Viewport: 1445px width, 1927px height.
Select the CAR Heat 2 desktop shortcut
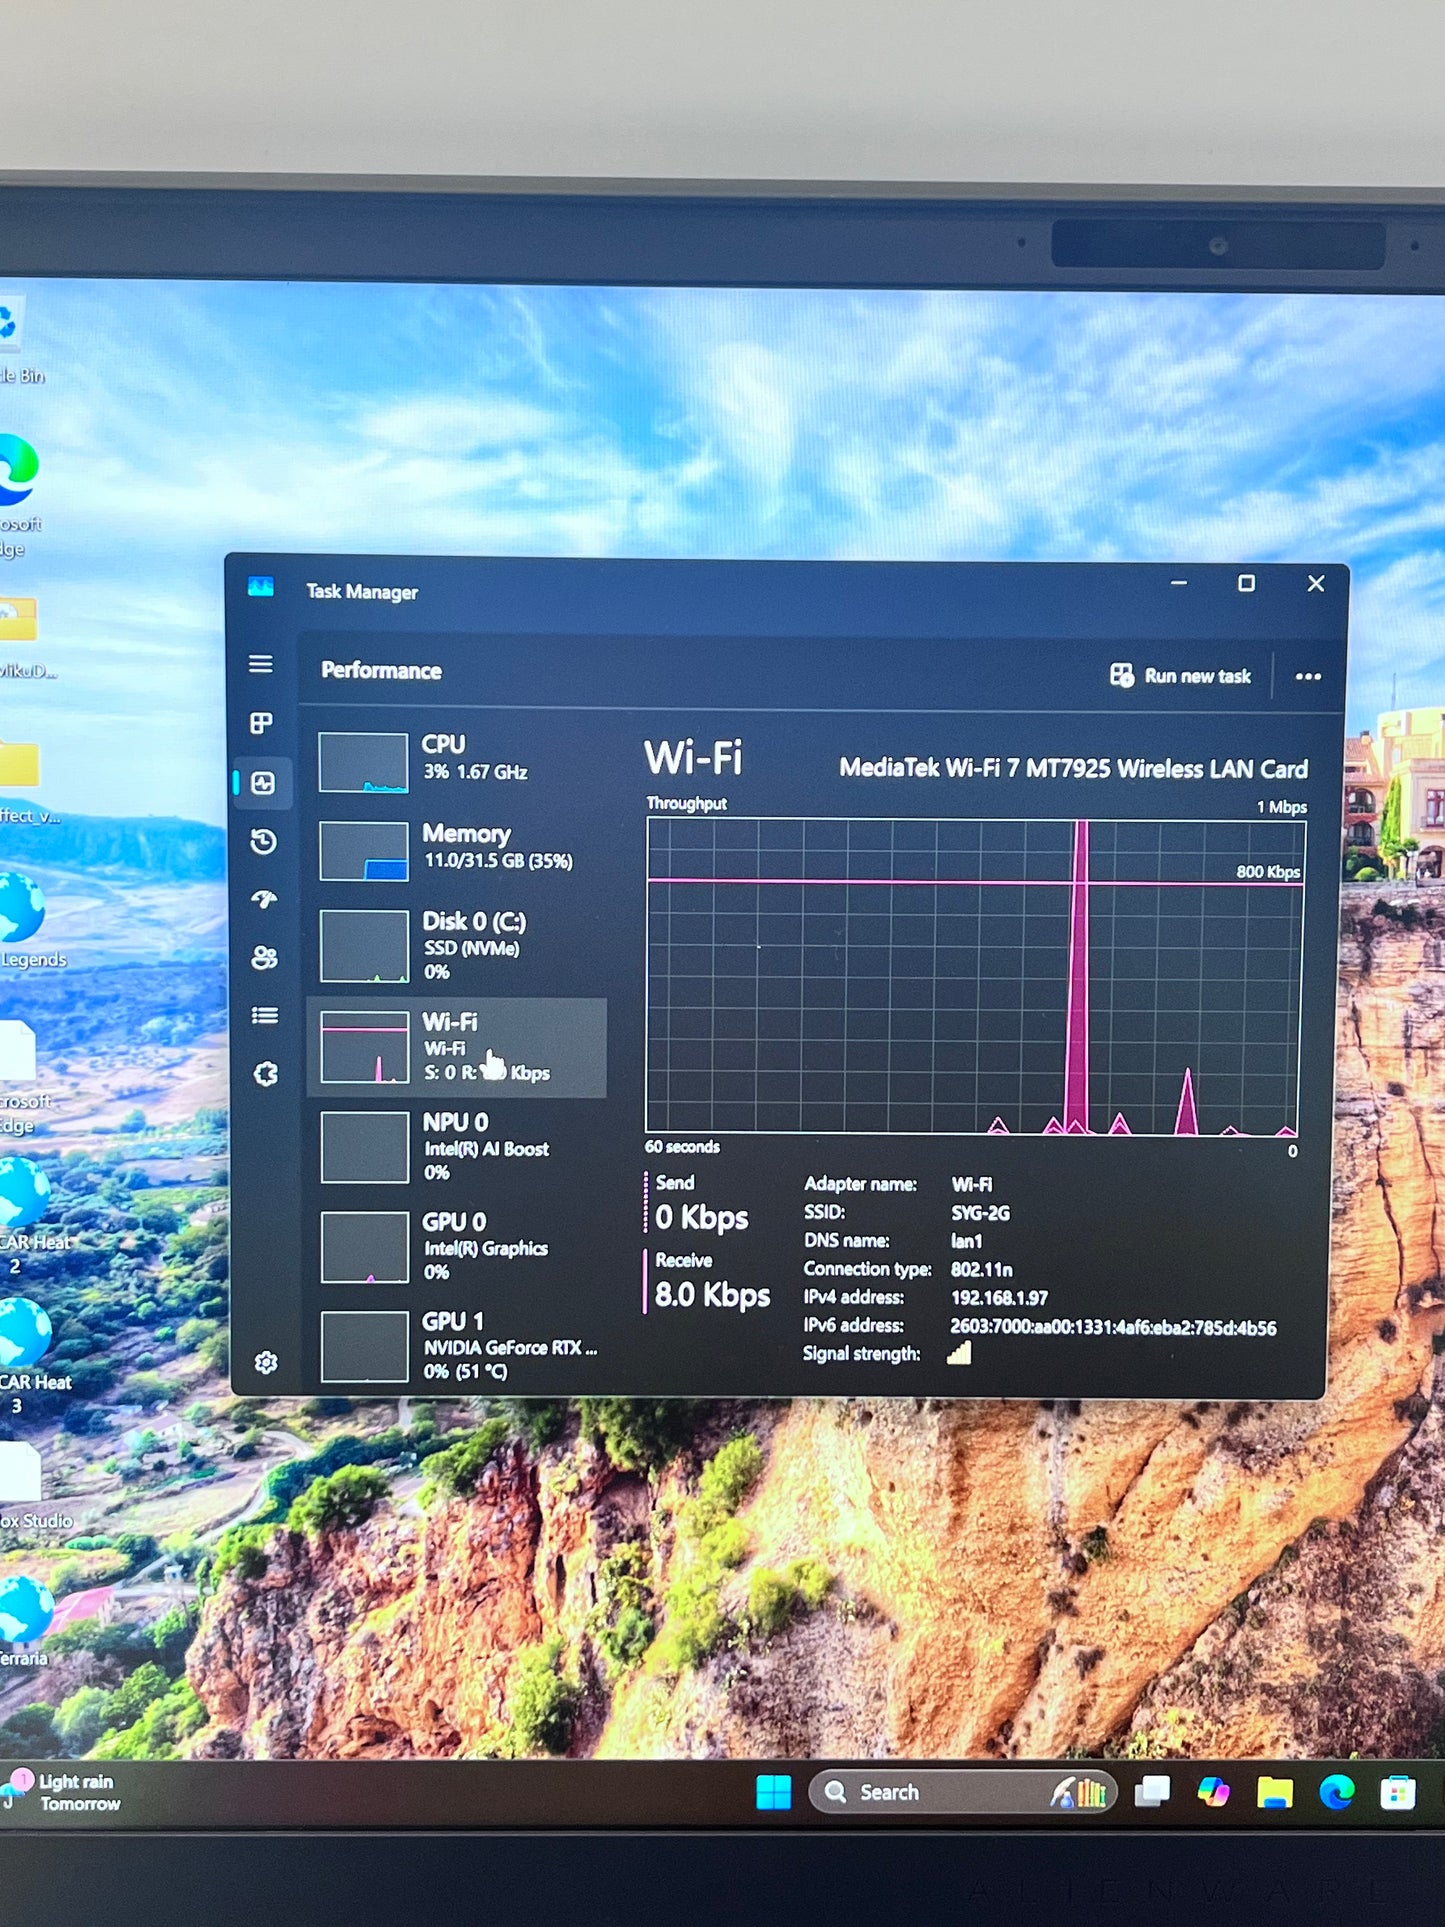pyautogui.click(x=32, y=1215)
